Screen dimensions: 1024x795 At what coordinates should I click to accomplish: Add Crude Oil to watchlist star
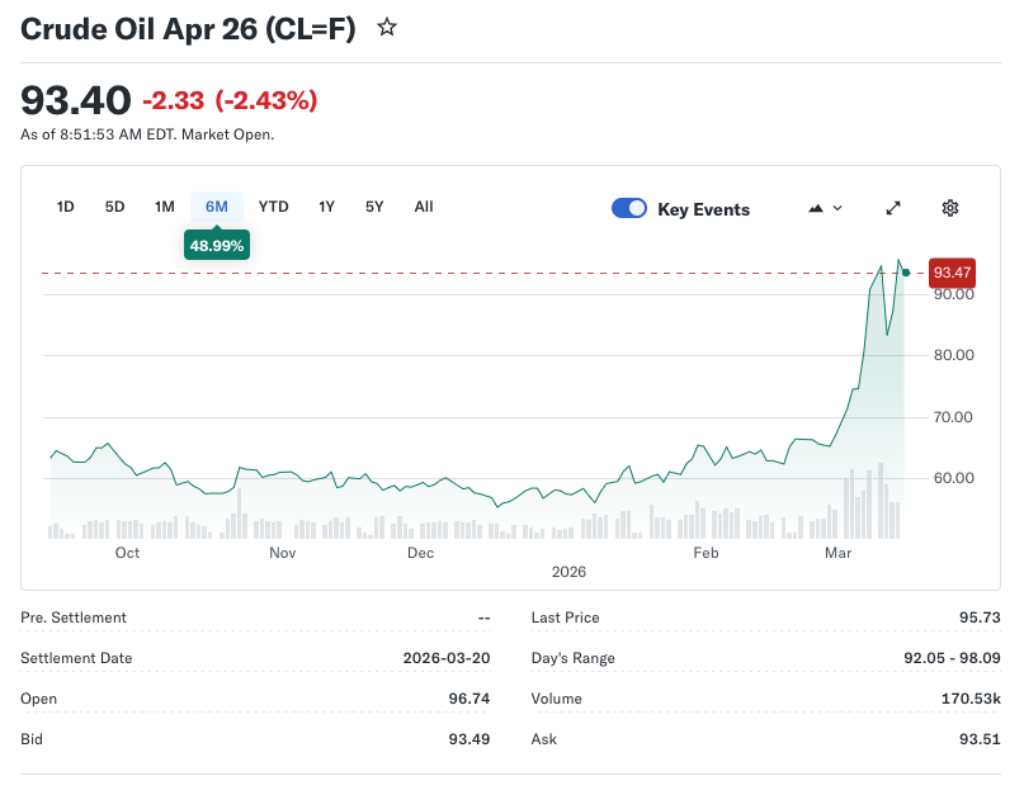pos(387,28)
